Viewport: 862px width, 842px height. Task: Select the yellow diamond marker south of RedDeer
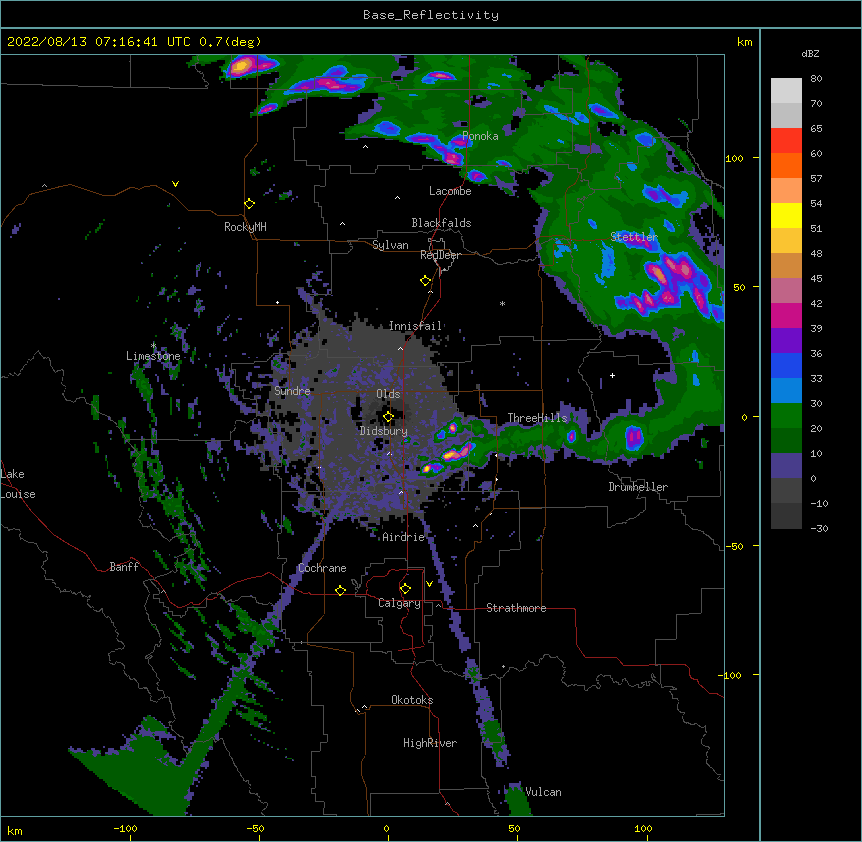pyautogui.click(x=426, y=281)
